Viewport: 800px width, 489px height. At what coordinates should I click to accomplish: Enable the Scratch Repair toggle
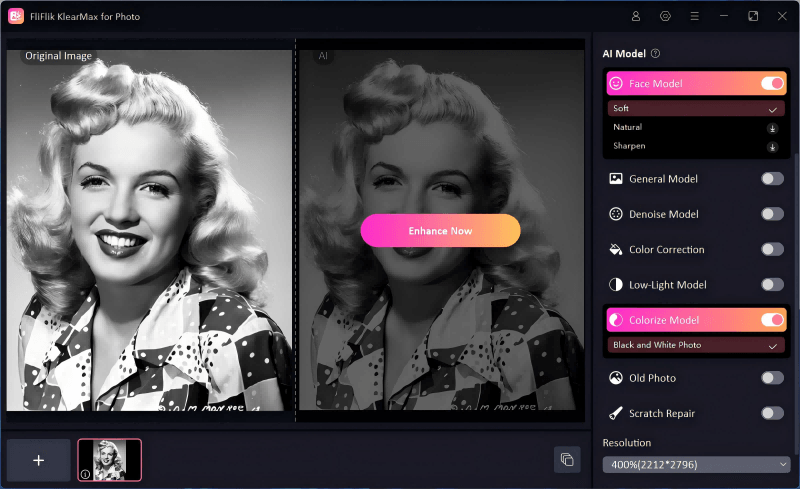click(x=772, y=413)
